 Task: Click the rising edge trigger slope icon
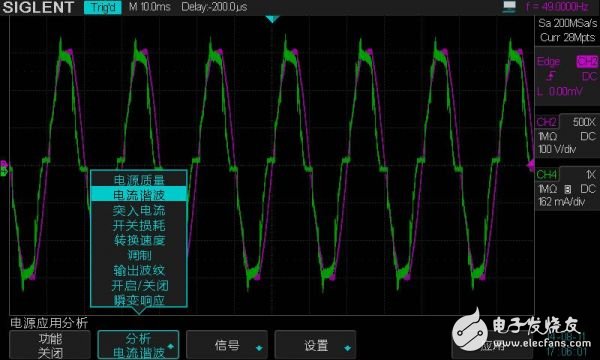coord(551,76)
